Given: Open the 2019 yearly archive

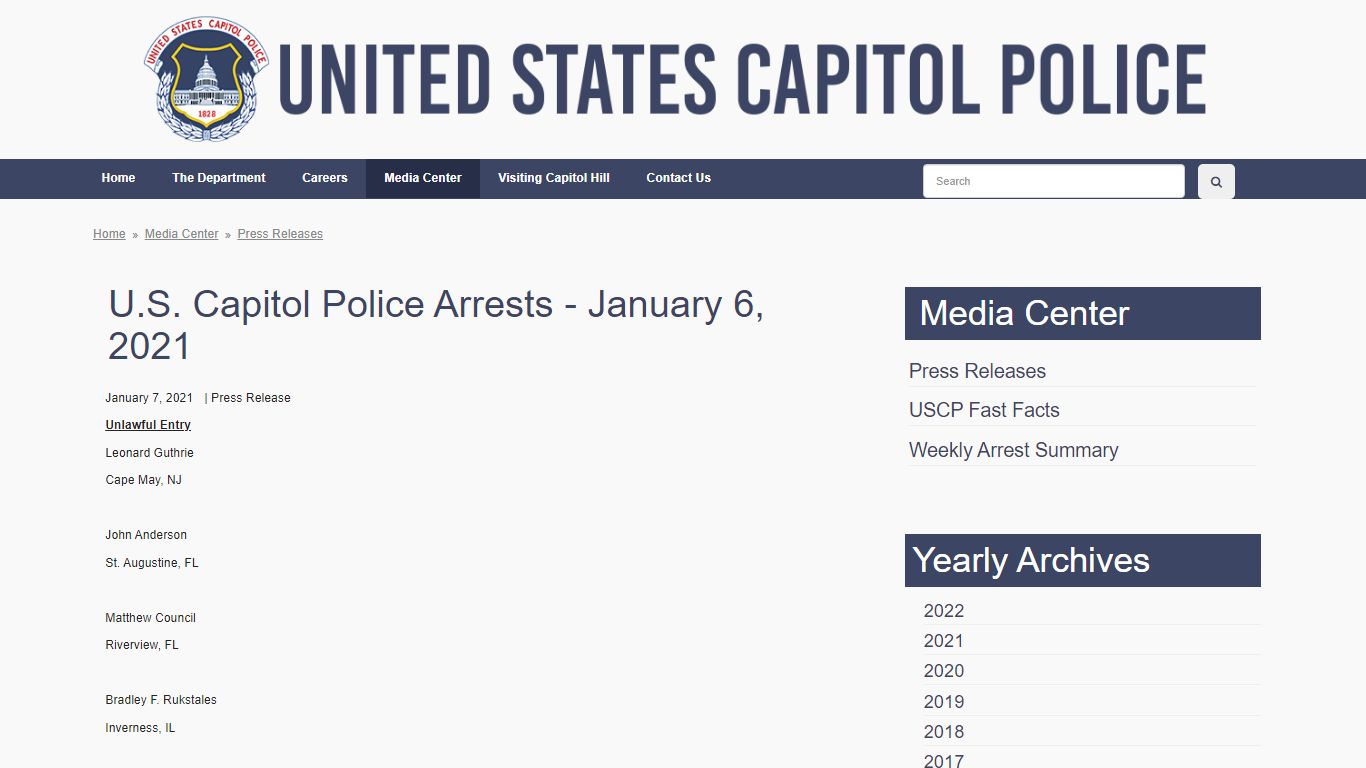Looking at the screenshot, I should tap(944, 702).
